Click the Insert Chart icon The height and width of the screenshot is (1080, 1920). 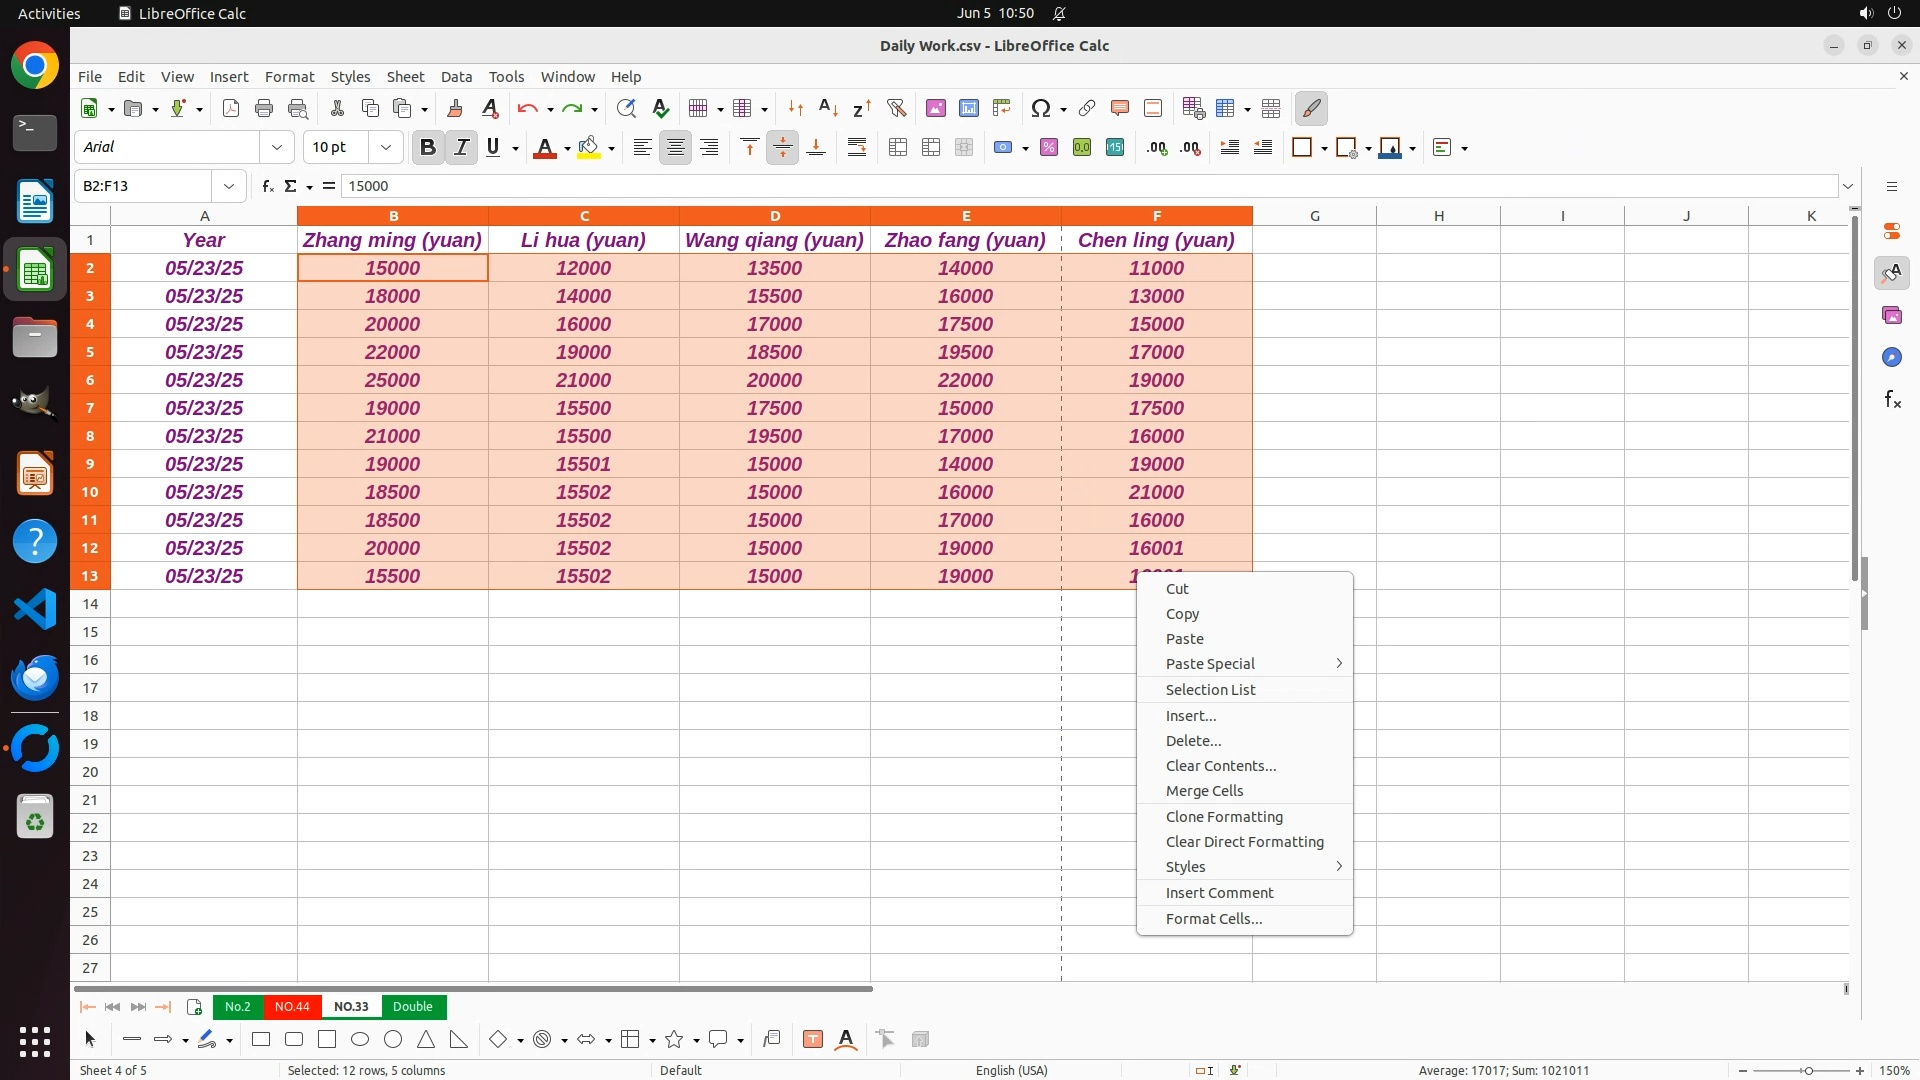[968, 108]
